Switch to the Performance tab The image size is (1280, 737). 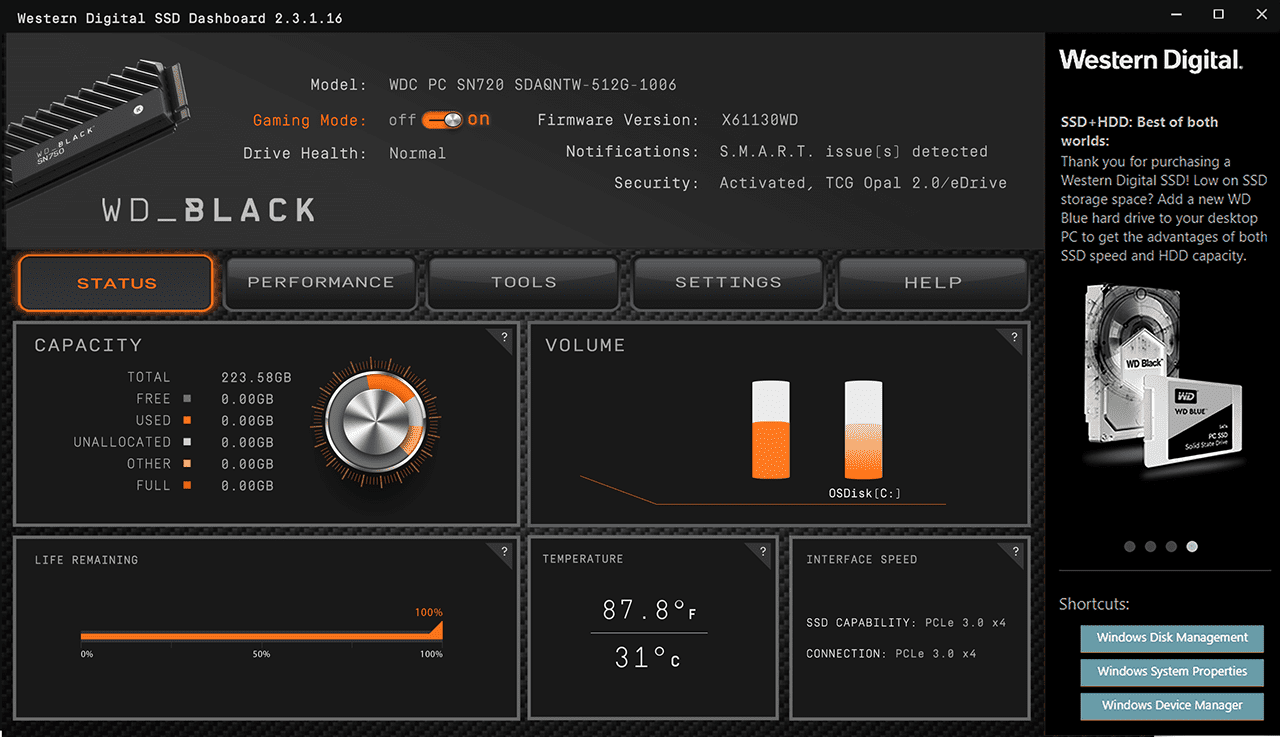(x=321, y=283)
